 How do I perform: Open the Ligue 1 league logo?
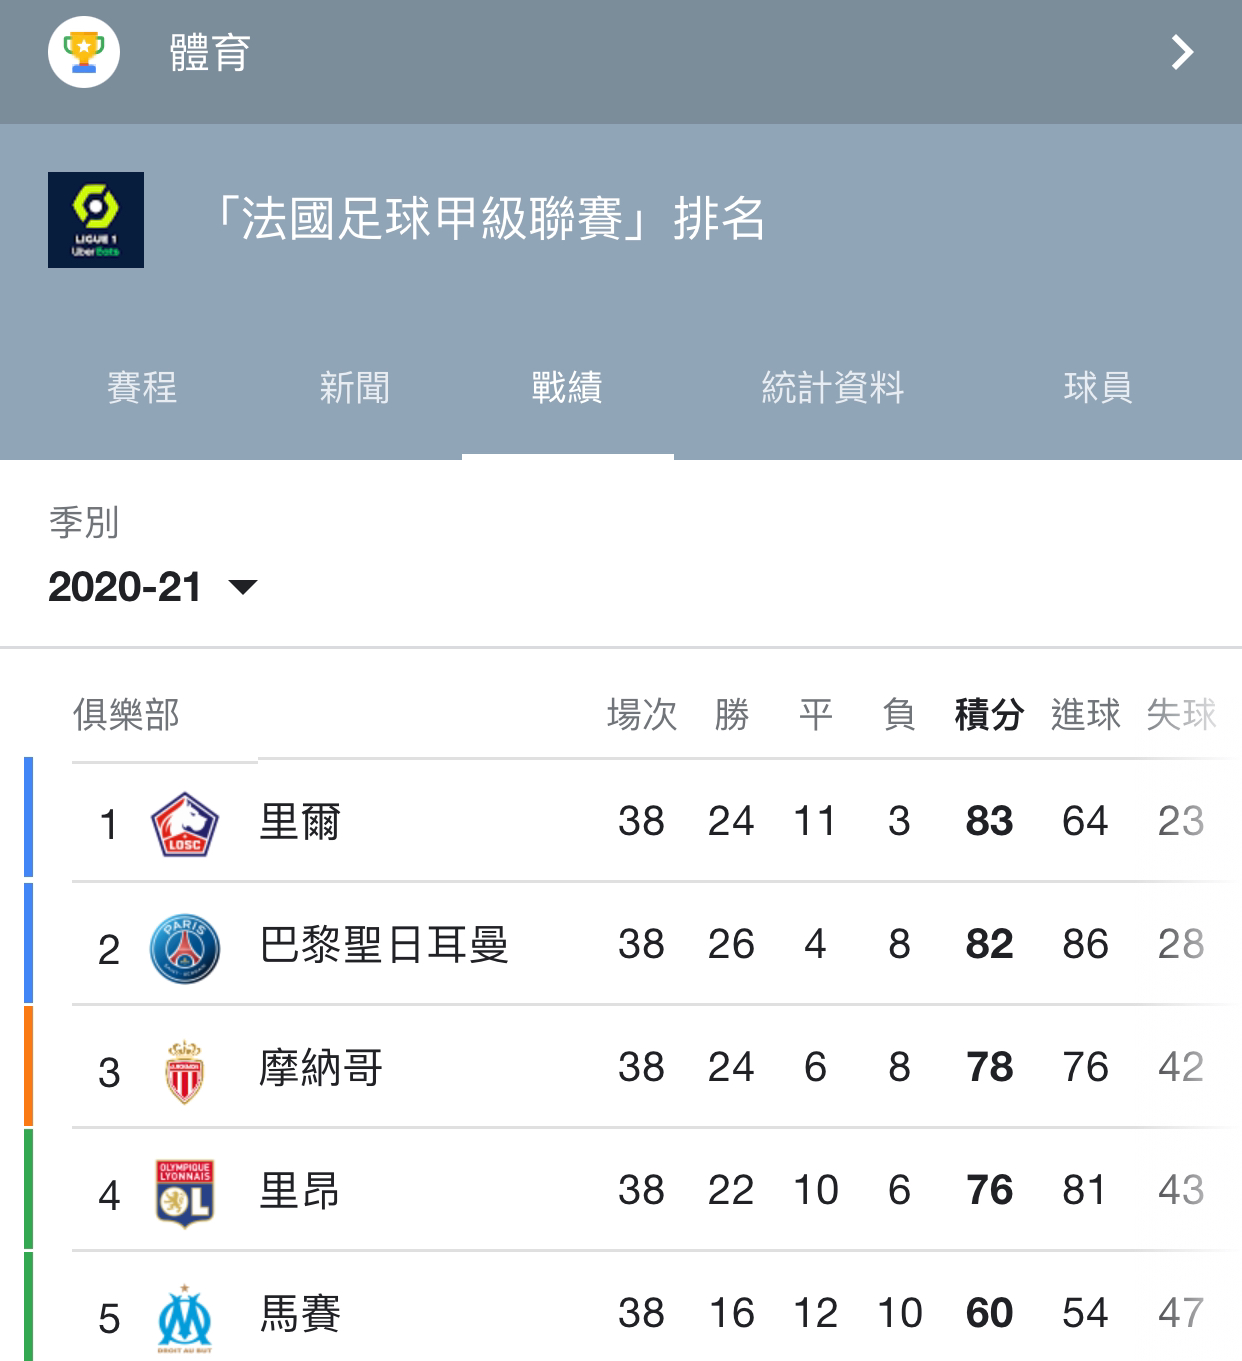click(96, 220)
